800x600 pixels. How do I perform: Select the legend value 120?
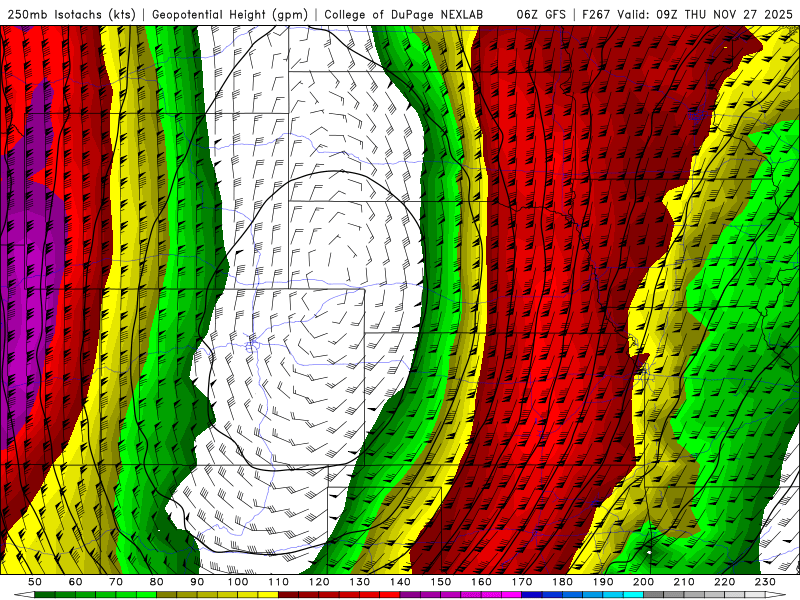319,582
